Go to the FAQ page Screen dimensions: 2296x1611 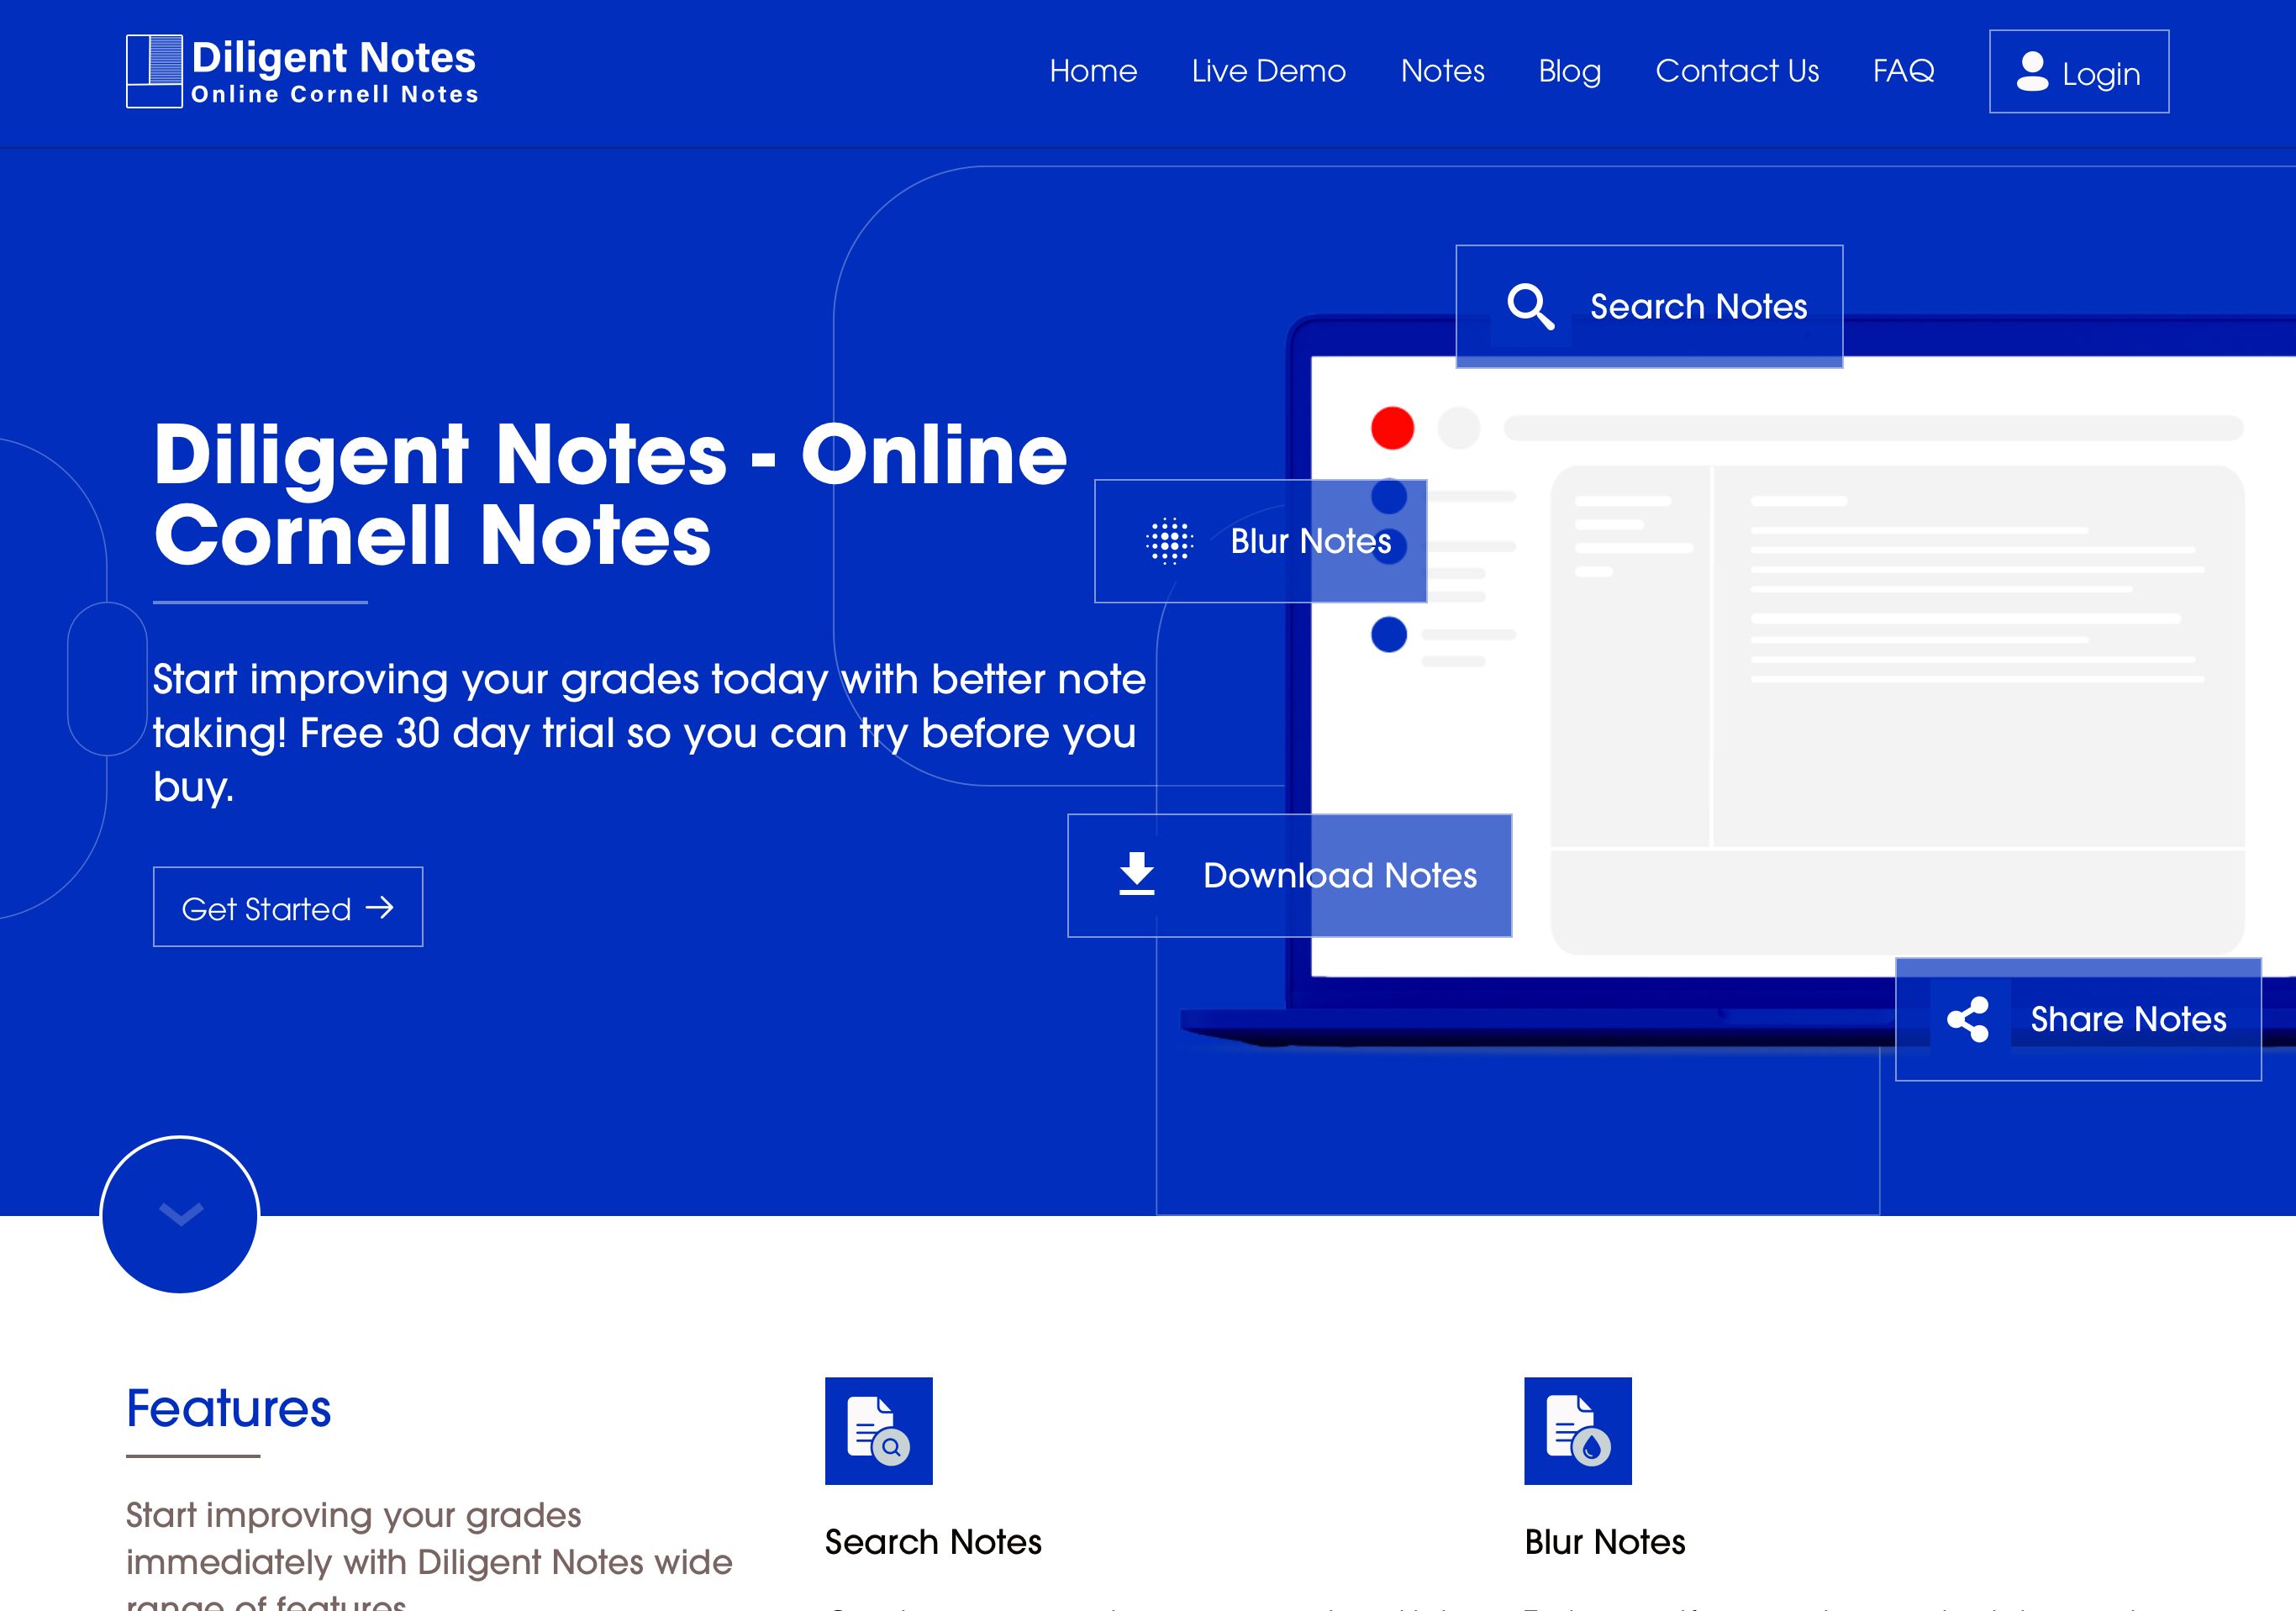tap(1903, 71)
